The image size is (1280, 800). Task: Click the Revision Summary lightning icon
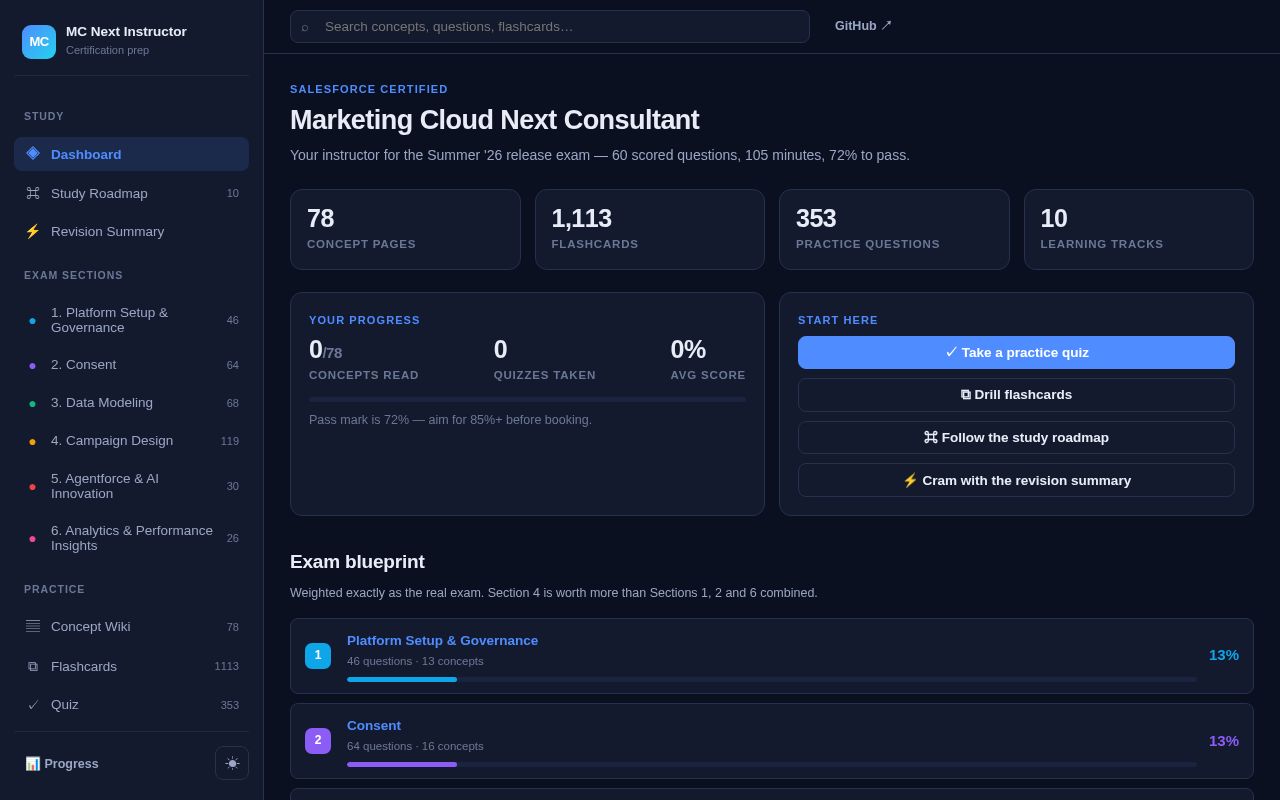point(33,231)
